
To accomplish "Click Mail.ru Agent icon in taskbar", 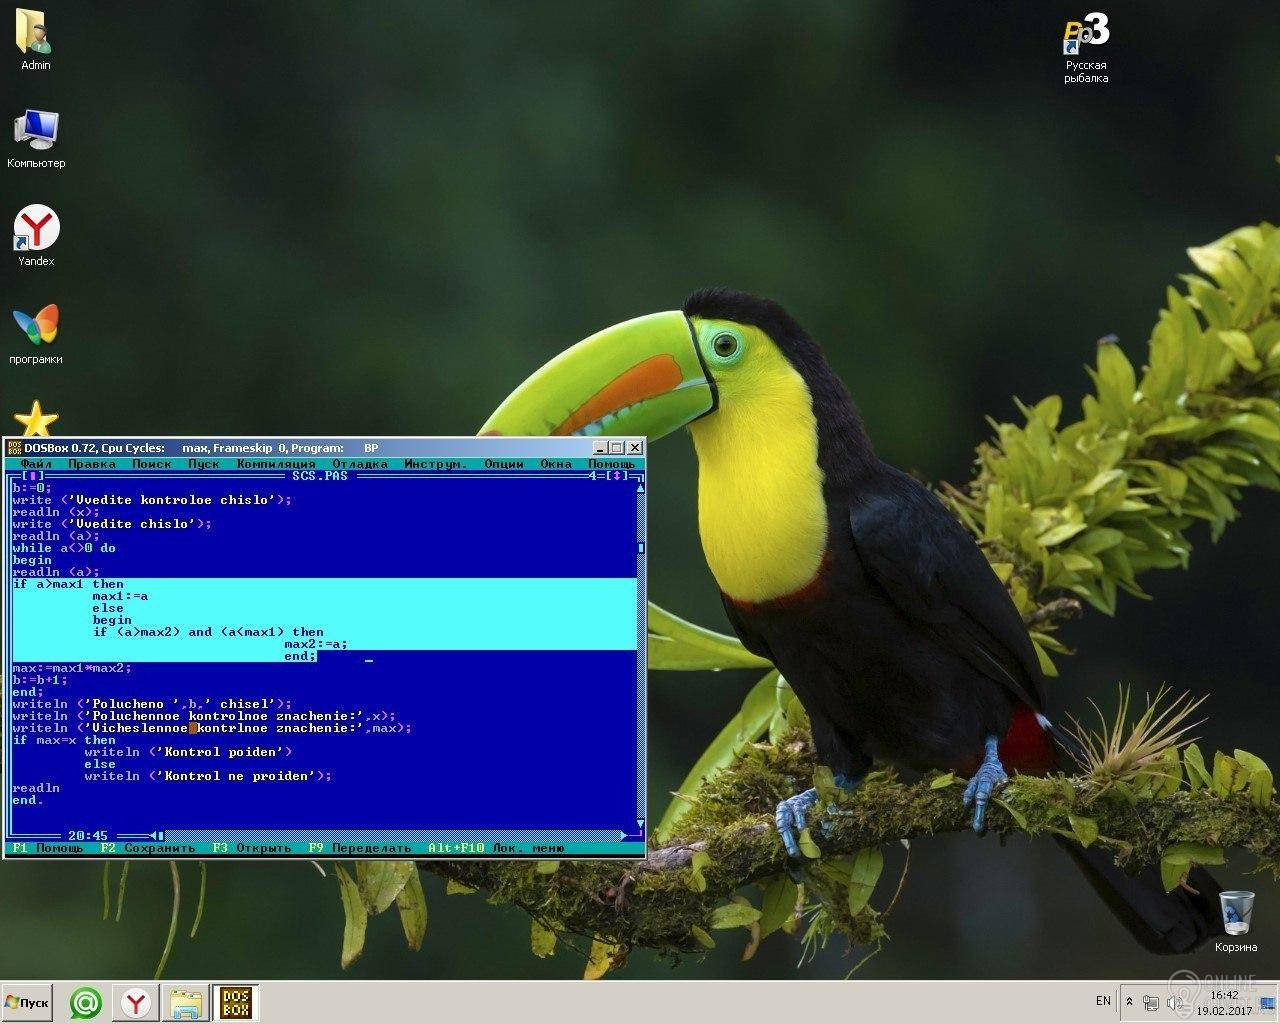I will (x=86, y=1002).
